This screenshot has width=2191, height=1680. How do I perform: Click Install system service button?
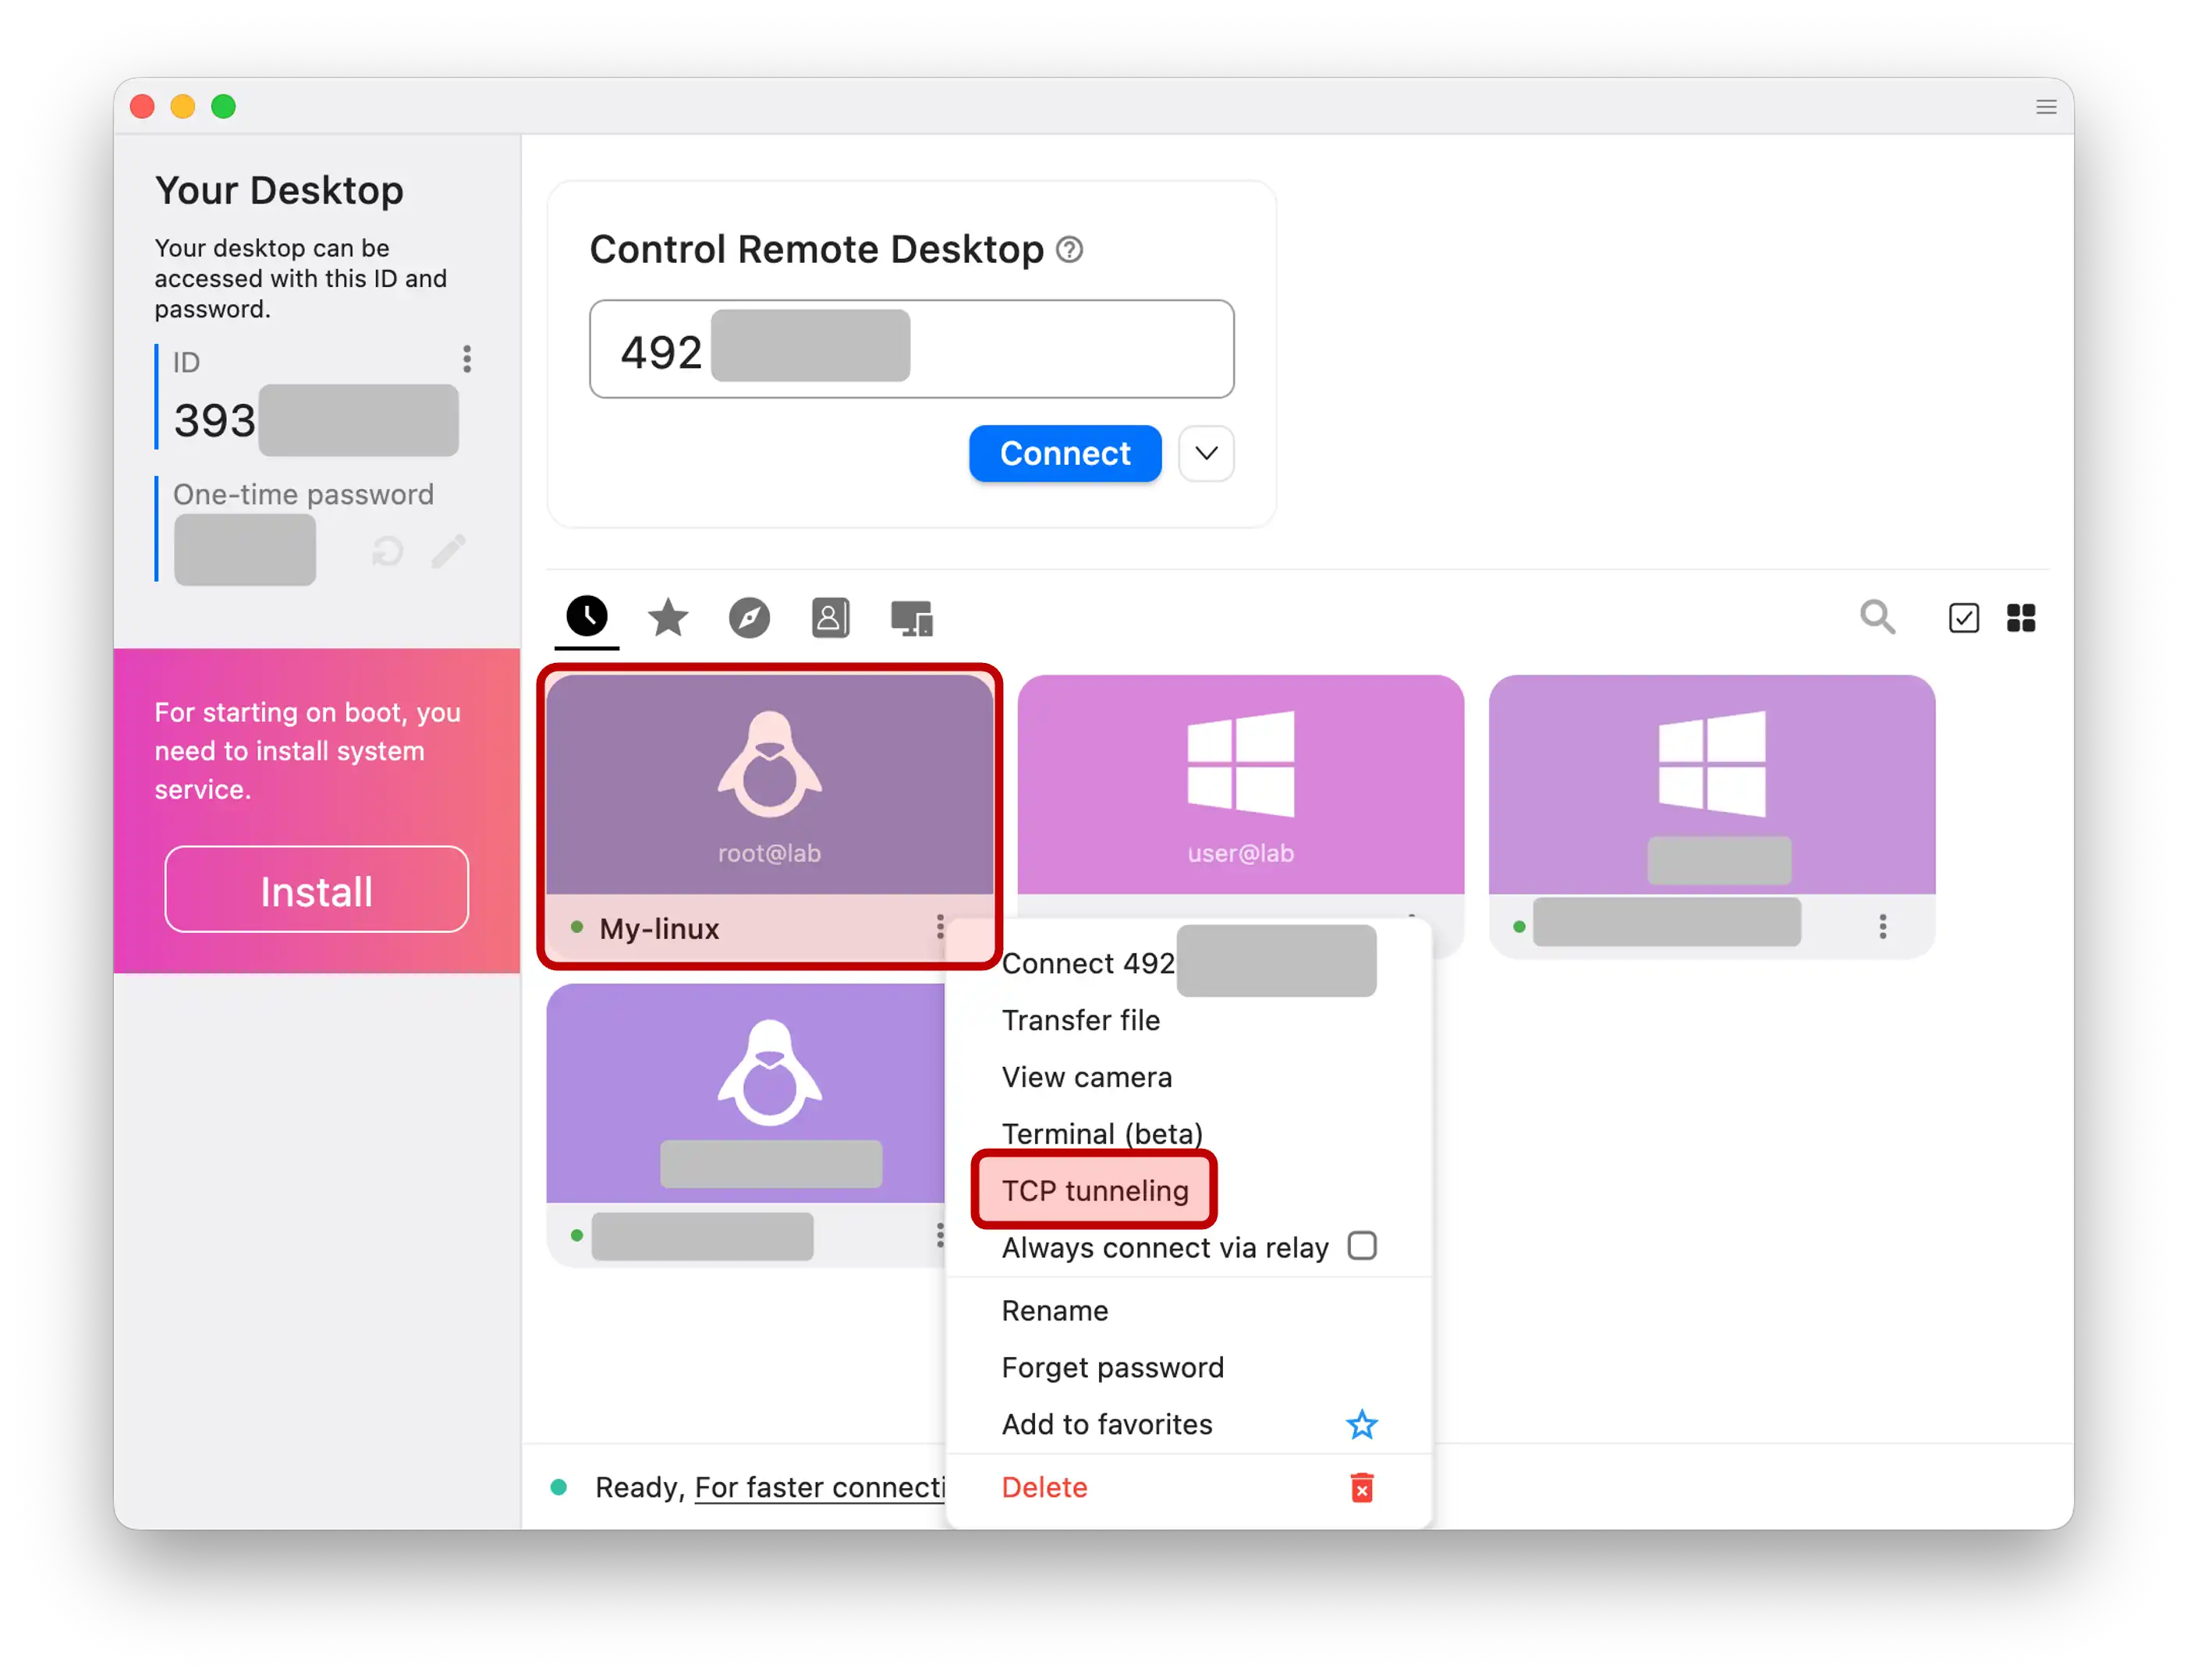(316, 890)
